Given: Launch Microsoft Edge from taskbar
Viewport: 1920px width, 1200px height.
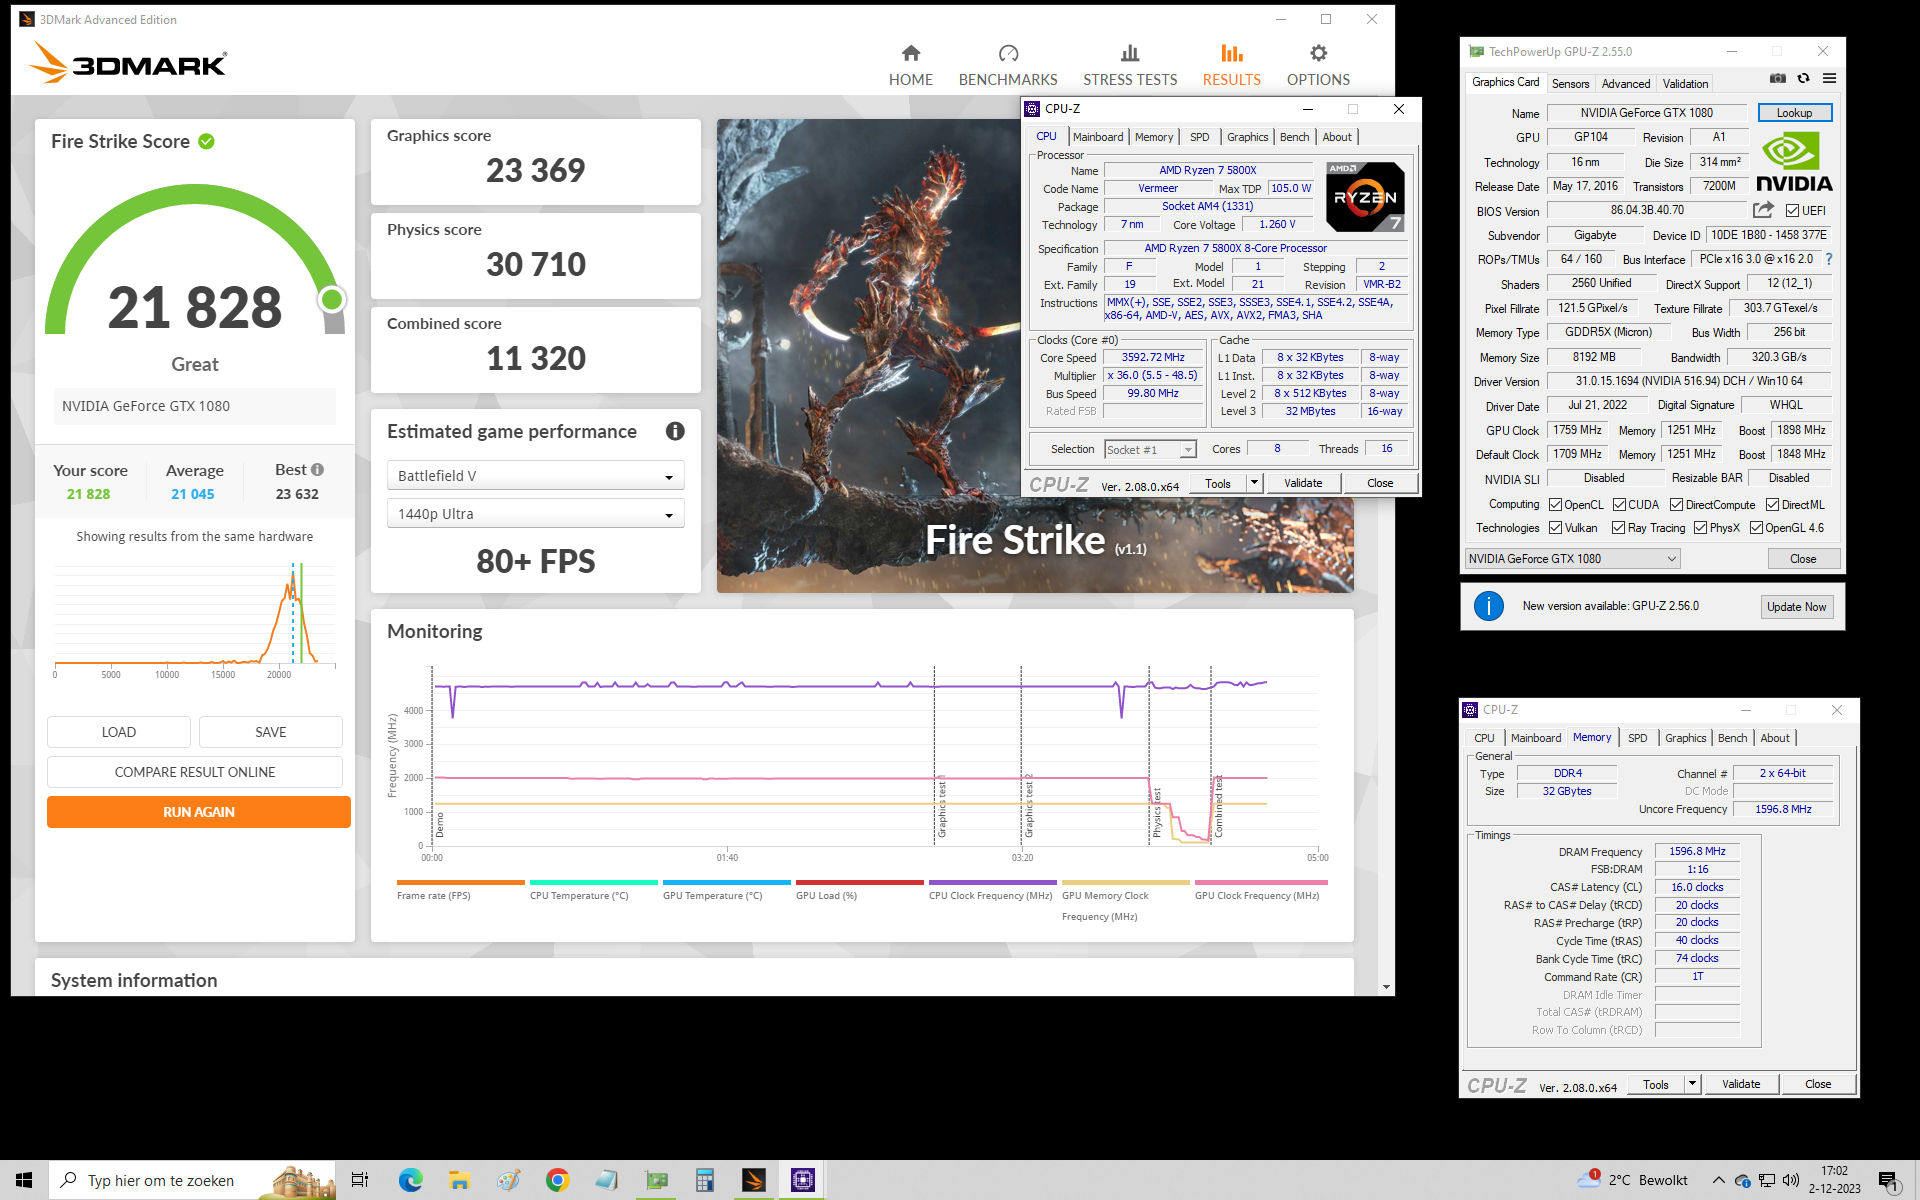Looking at the screenshot, I should coord(410,1180).
